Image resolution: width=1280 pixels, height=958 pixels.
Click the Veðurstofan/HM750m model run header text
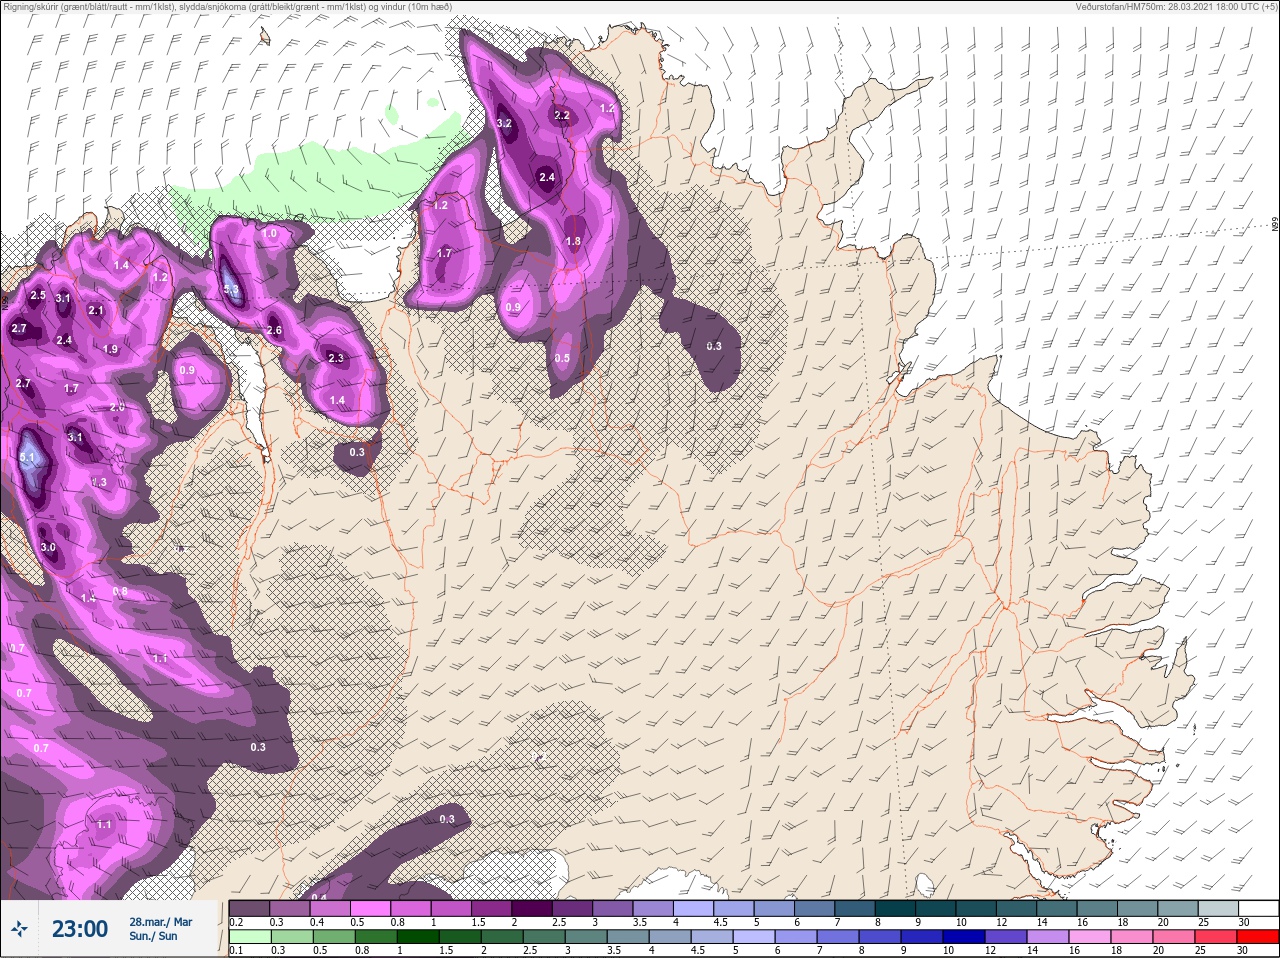point(1176,7)
